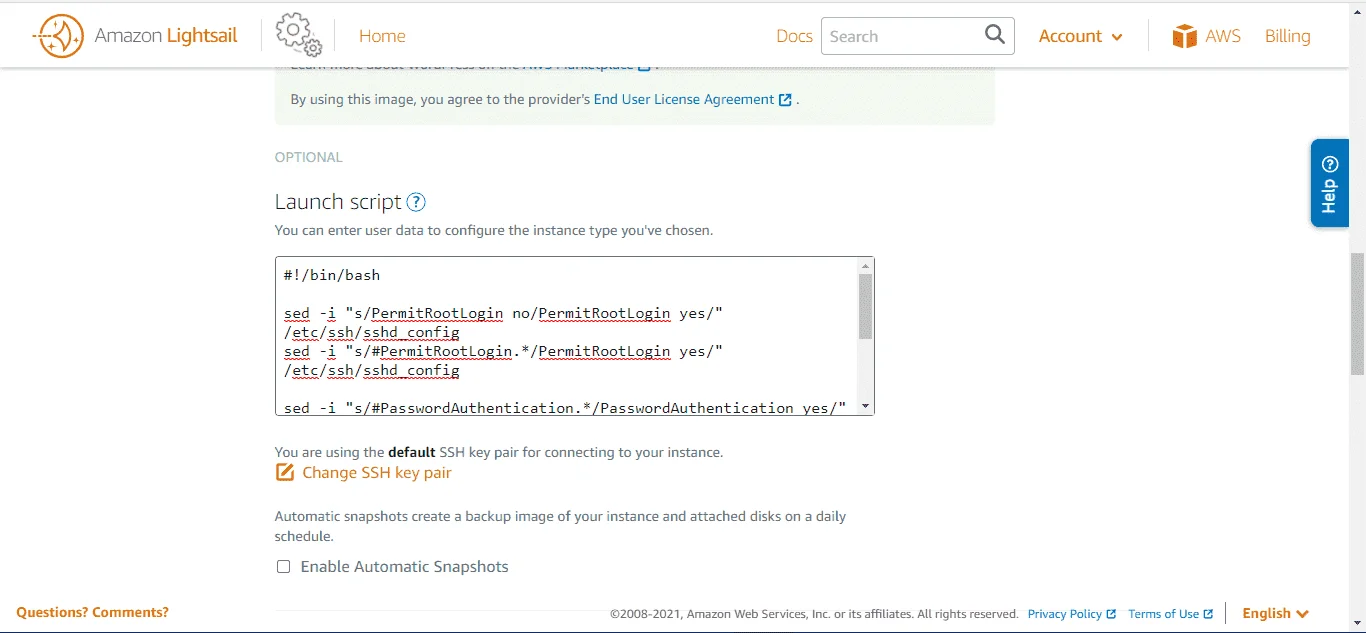Open the Help side tab
The height and width of the screenshot is (633, 1366).
(x=1330, y=183)
